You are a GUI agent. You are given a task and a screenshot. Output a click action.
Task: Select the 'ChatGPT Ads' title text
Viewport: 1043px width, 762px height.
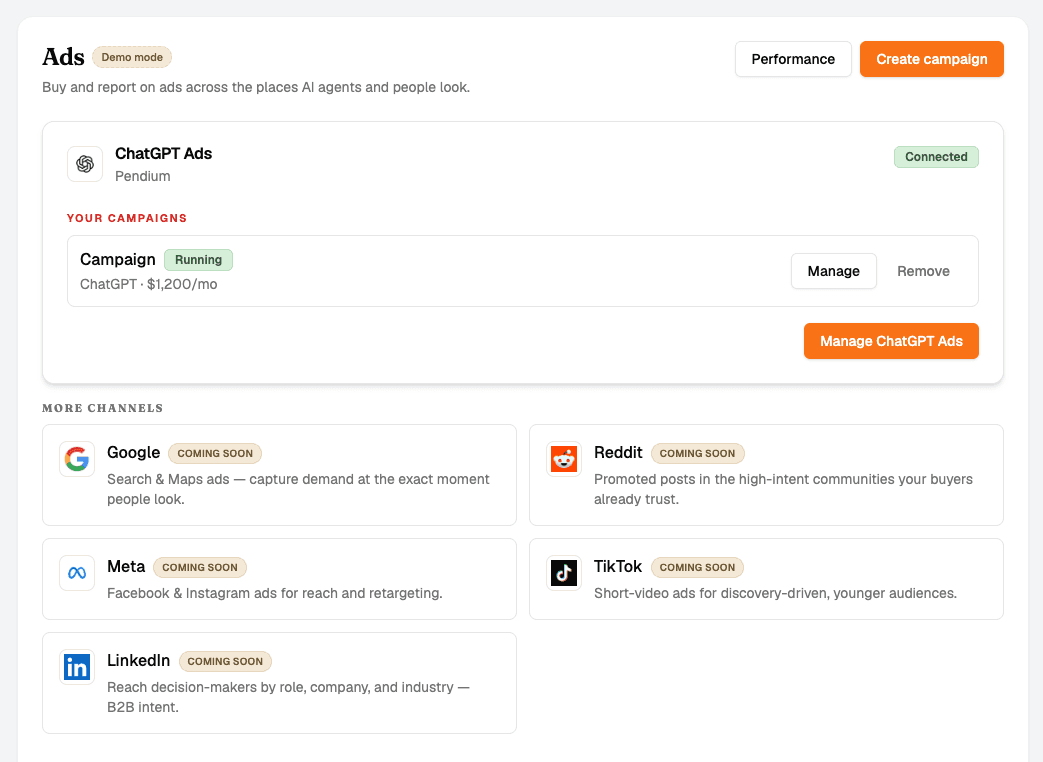[x=164, y=154]
